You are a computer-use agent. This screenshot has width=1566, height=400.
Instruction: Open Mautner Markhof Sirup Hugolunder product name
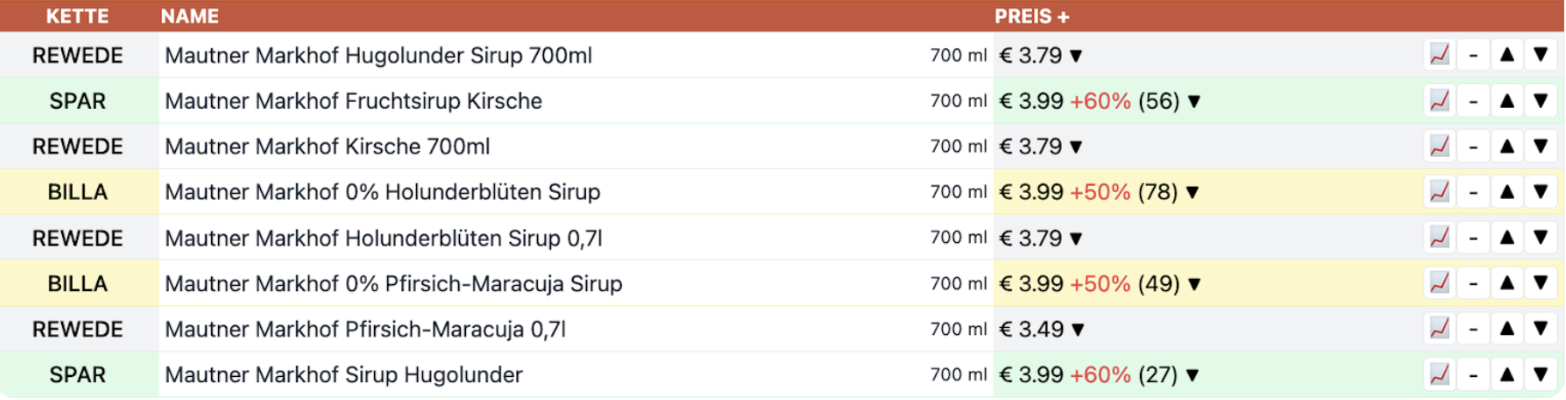point(344,376)
